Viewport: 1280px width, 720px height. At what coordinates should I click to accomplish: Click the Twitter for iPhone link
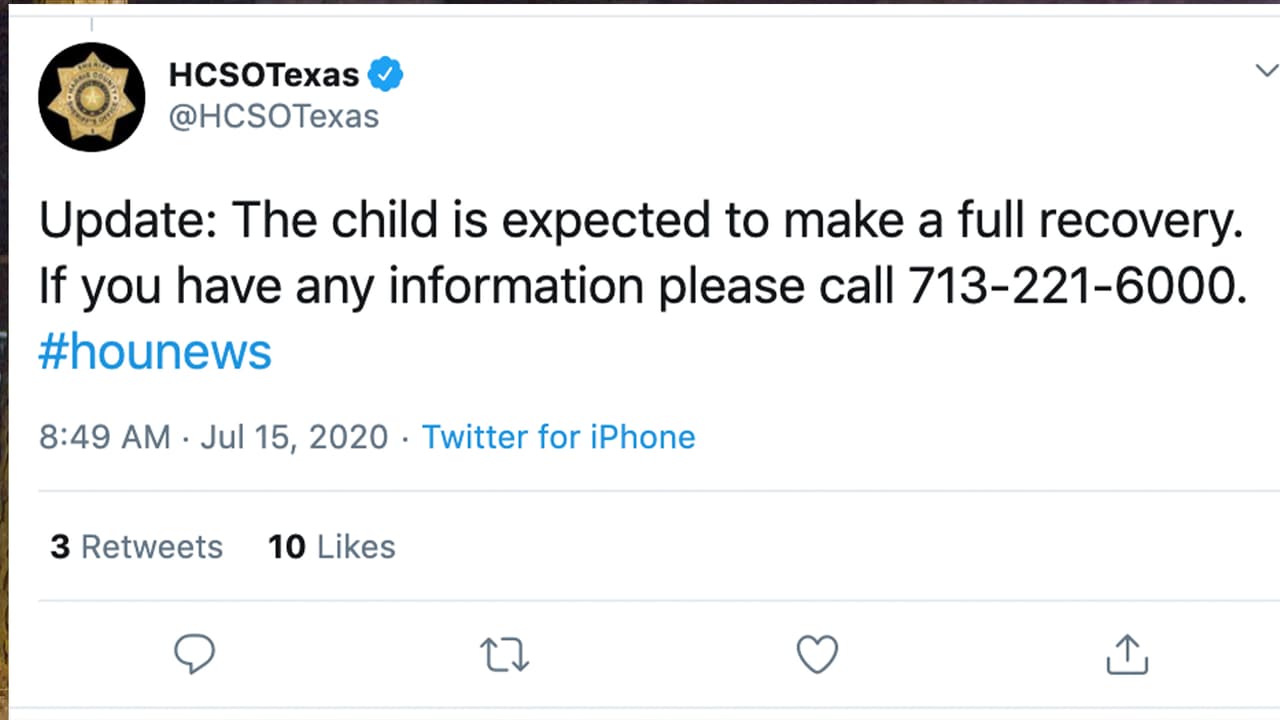coord(558,437)
